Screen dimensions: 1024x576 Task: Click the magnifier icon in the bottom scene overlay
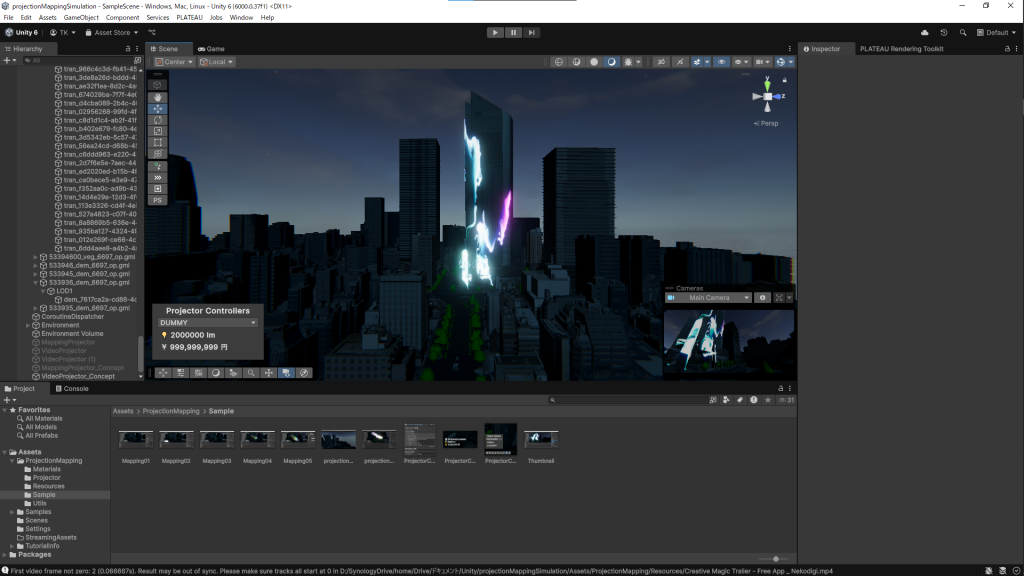point(251,373)
